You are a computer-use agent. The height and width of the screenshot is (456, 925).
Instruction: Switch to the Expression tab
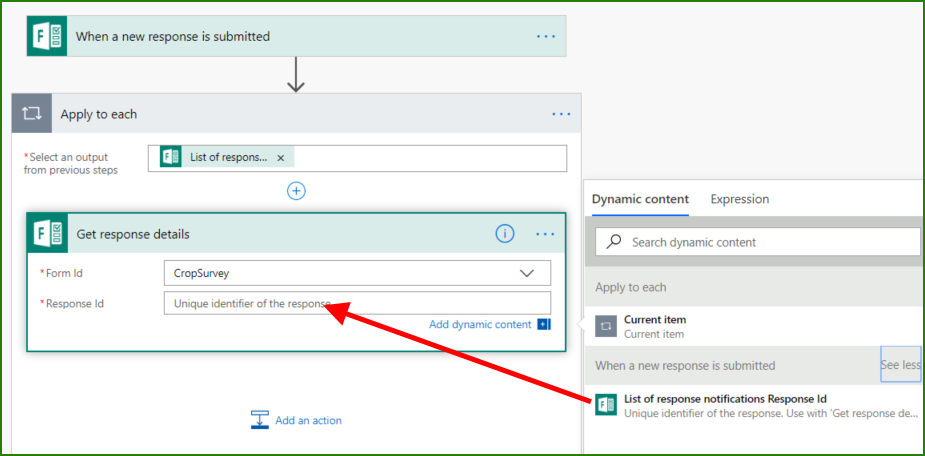click(740, 199)
